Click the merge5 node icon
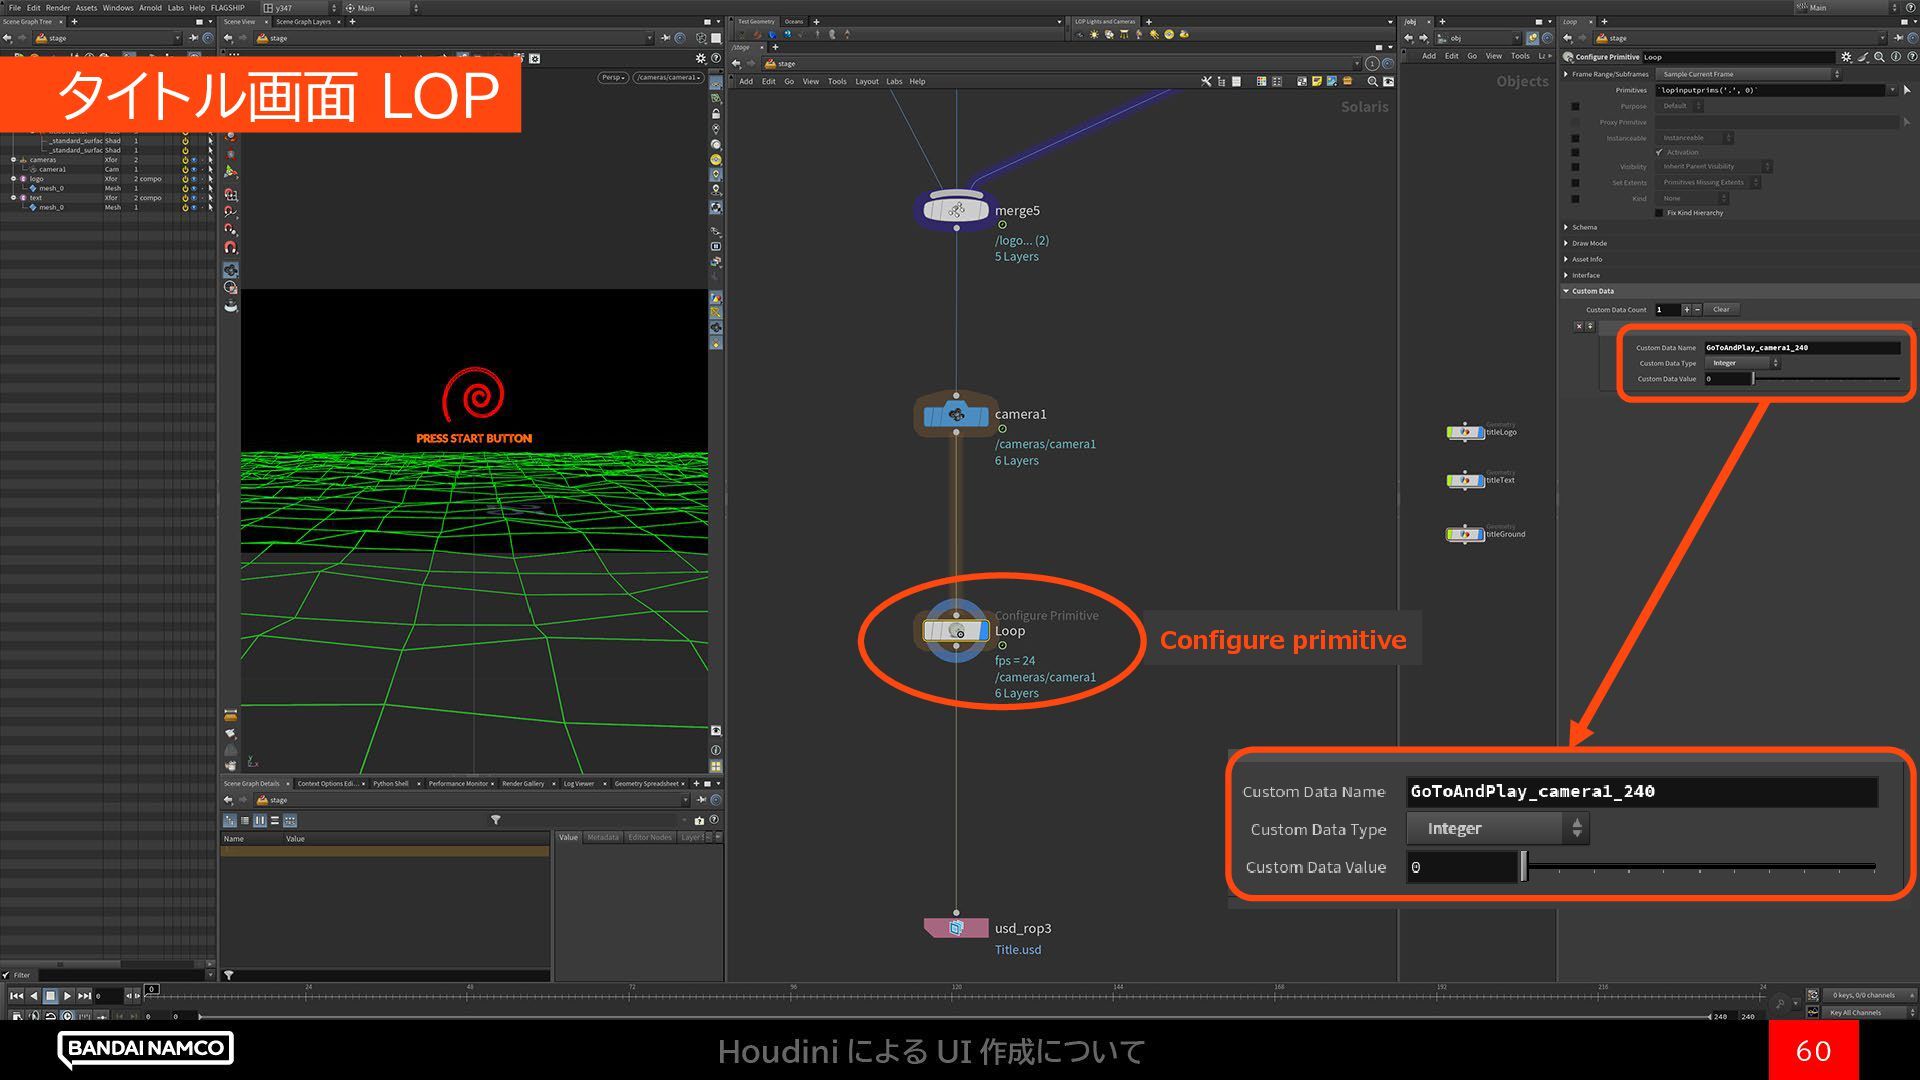 click(955, 210)
